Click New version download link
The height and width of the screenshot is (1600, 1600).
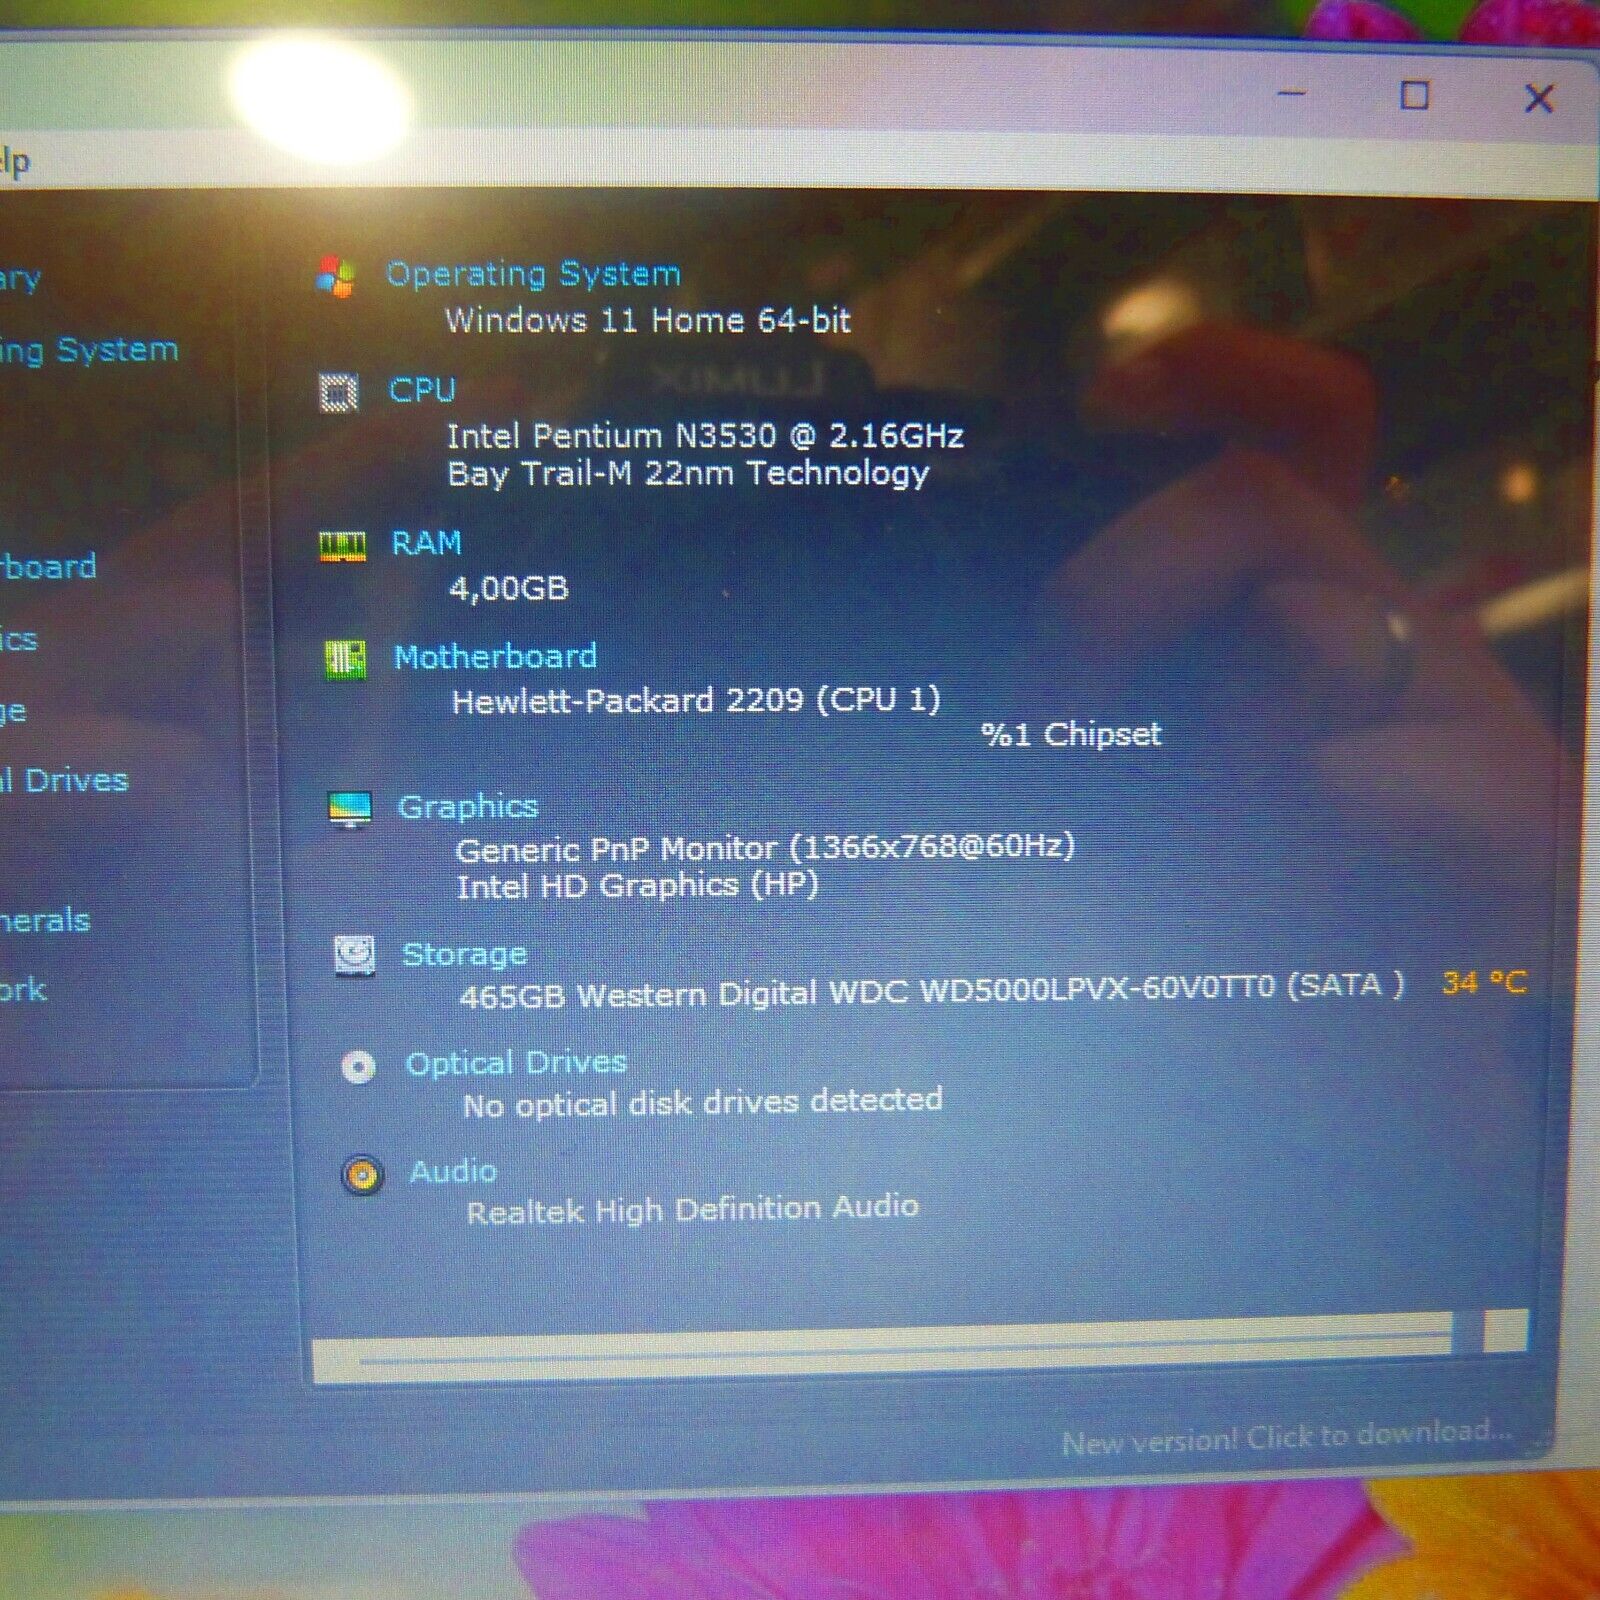click(x=1287, y=1437)
